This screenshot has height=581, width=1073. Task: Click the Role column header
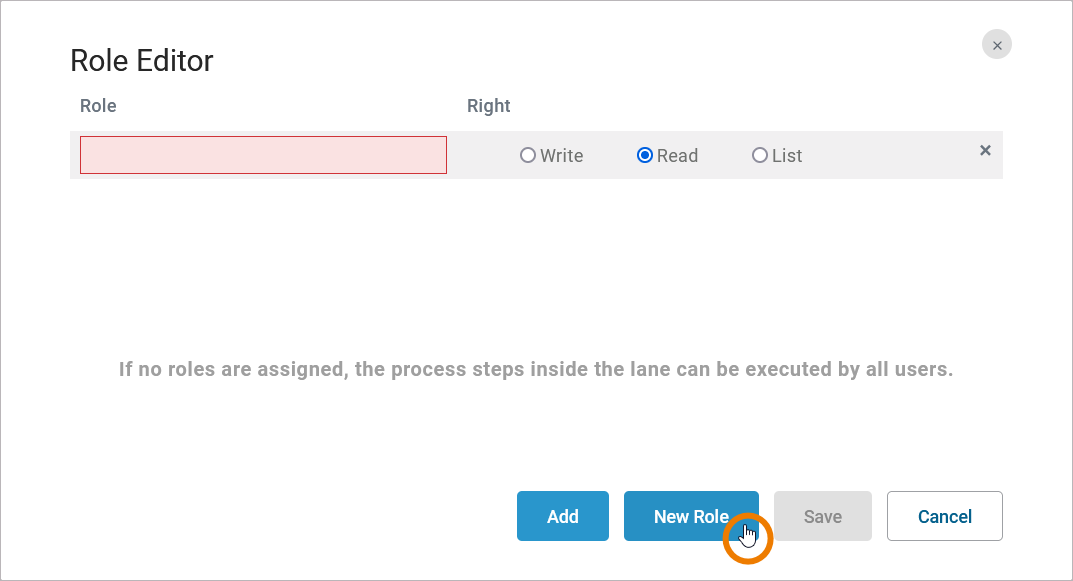[x=98, y=106]
